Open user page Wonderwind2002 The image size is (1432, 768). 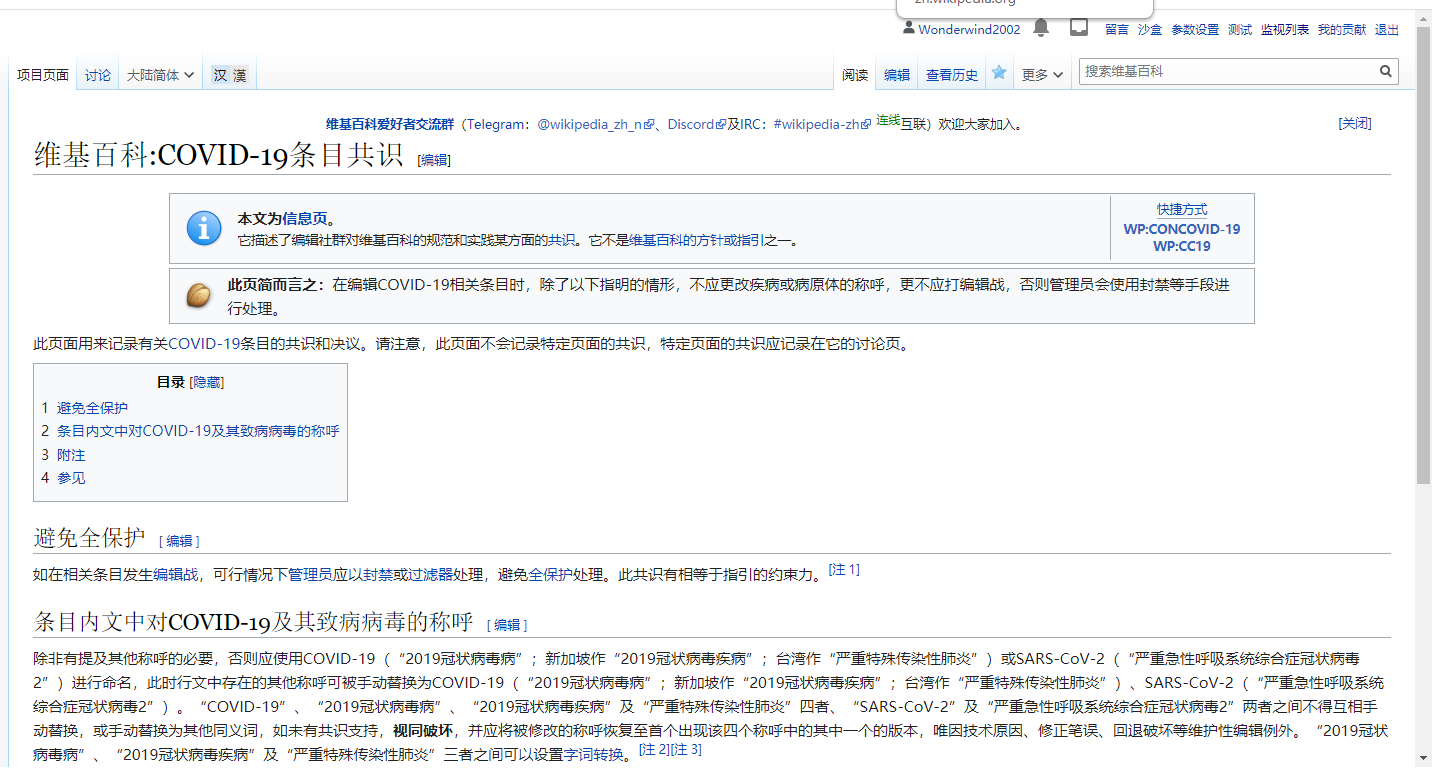pos(969,30)
